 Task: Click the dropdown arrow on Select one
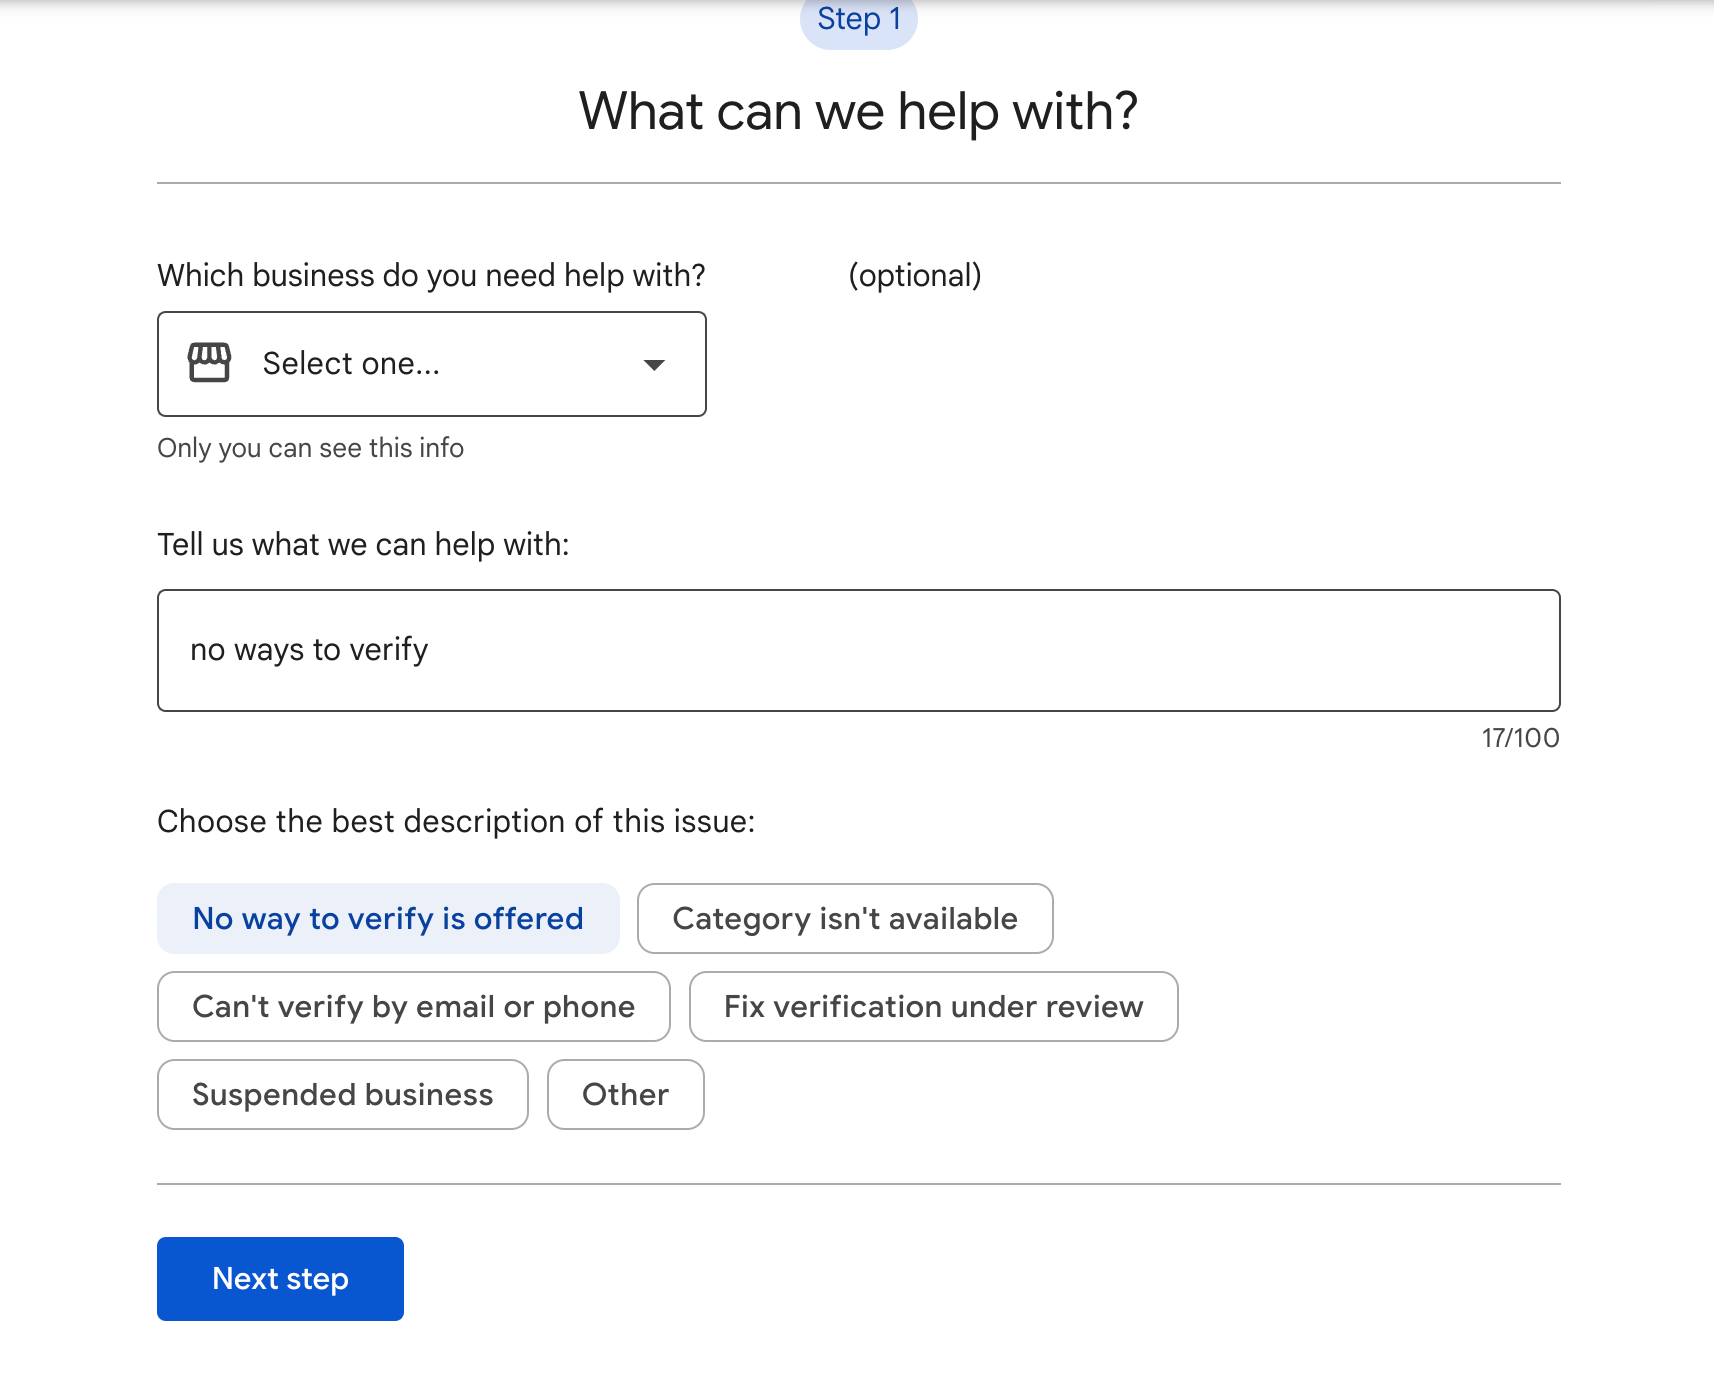(654, 364)
